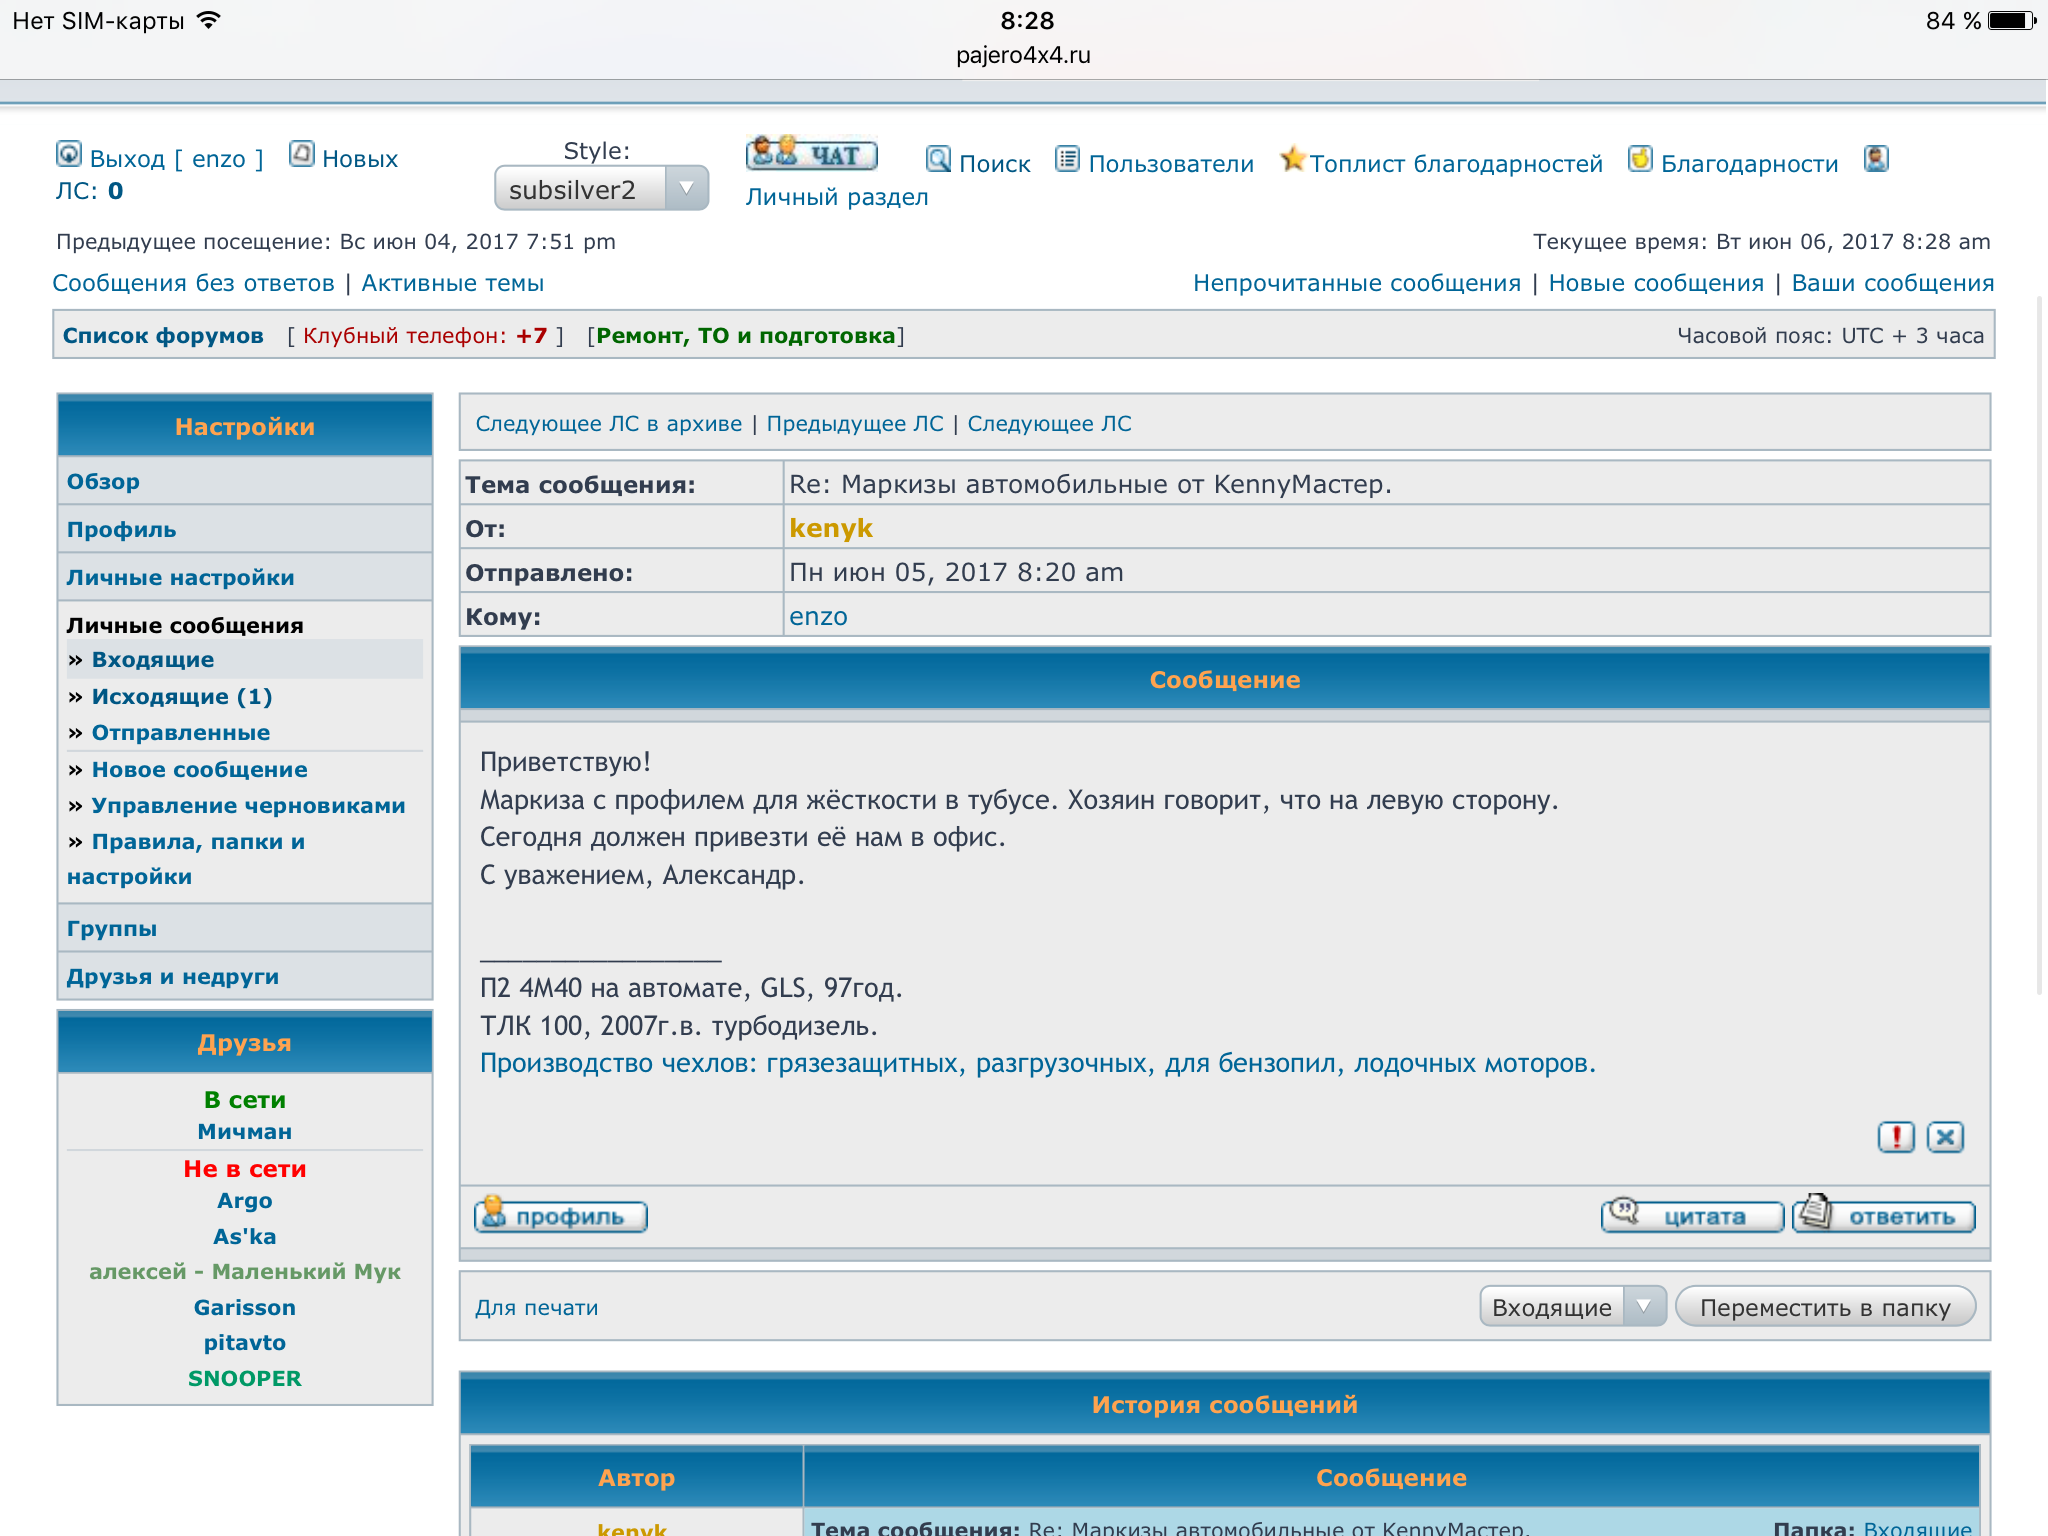Click the Следующее ЛС link
The height and width of the screenshot is (1536, 2048).
coord(1049,423)
